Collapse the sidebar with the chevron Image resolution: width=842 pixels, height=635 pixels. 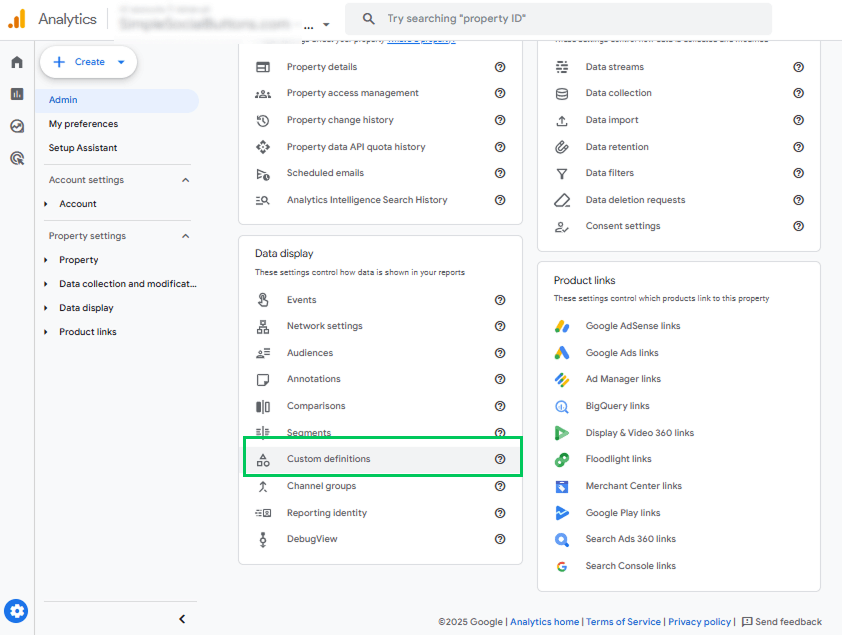[x=182, y=619]
